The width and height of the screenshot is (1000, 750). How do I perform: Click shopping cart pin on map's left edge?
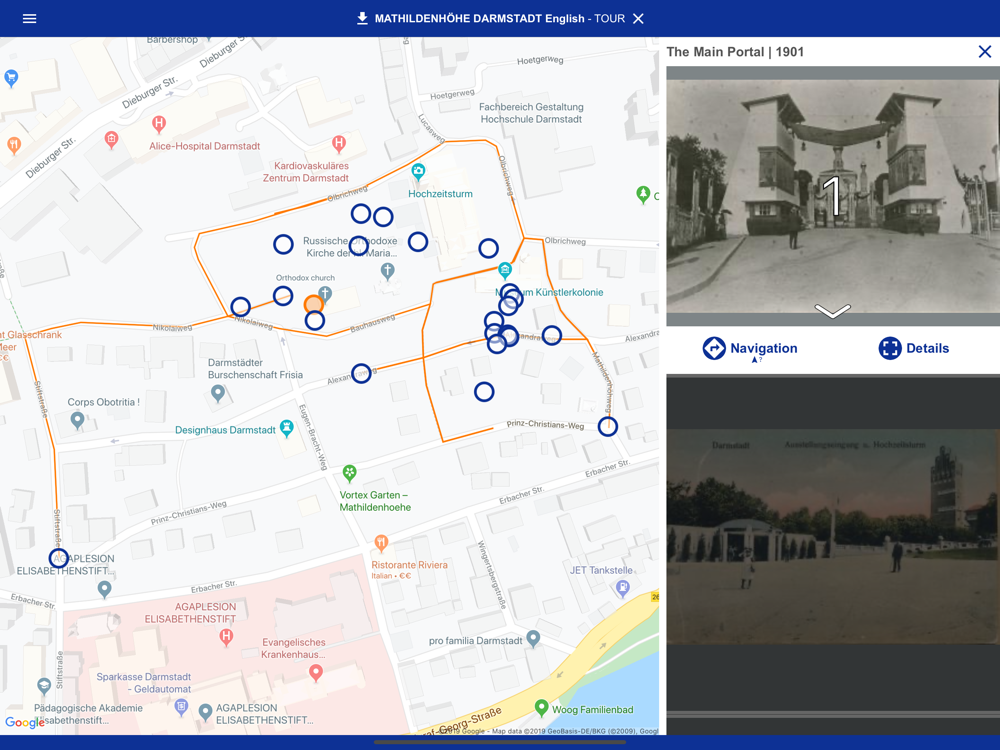(x=11, y=78)
